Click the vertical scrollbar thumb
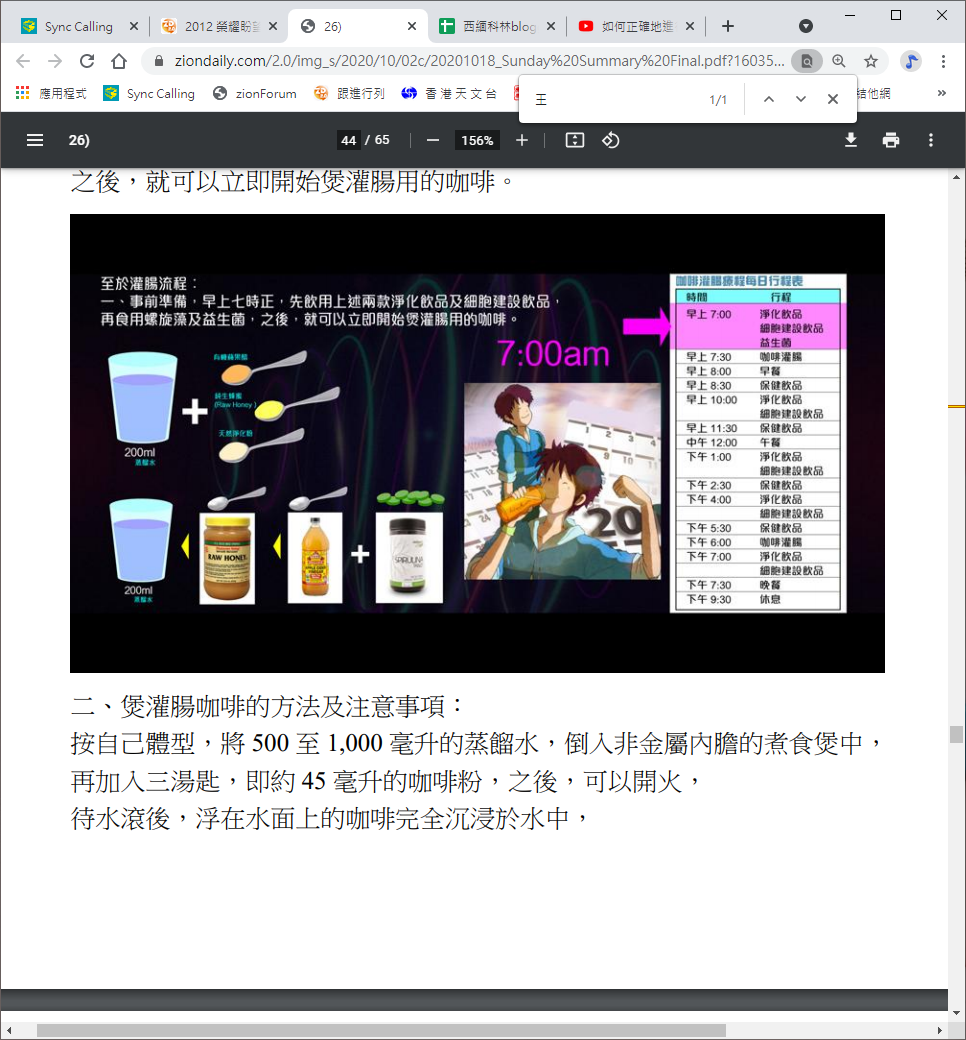Image resolution: width=966 pixels, height=1040 pixels. pyautogui.click(x=956, y=734)
